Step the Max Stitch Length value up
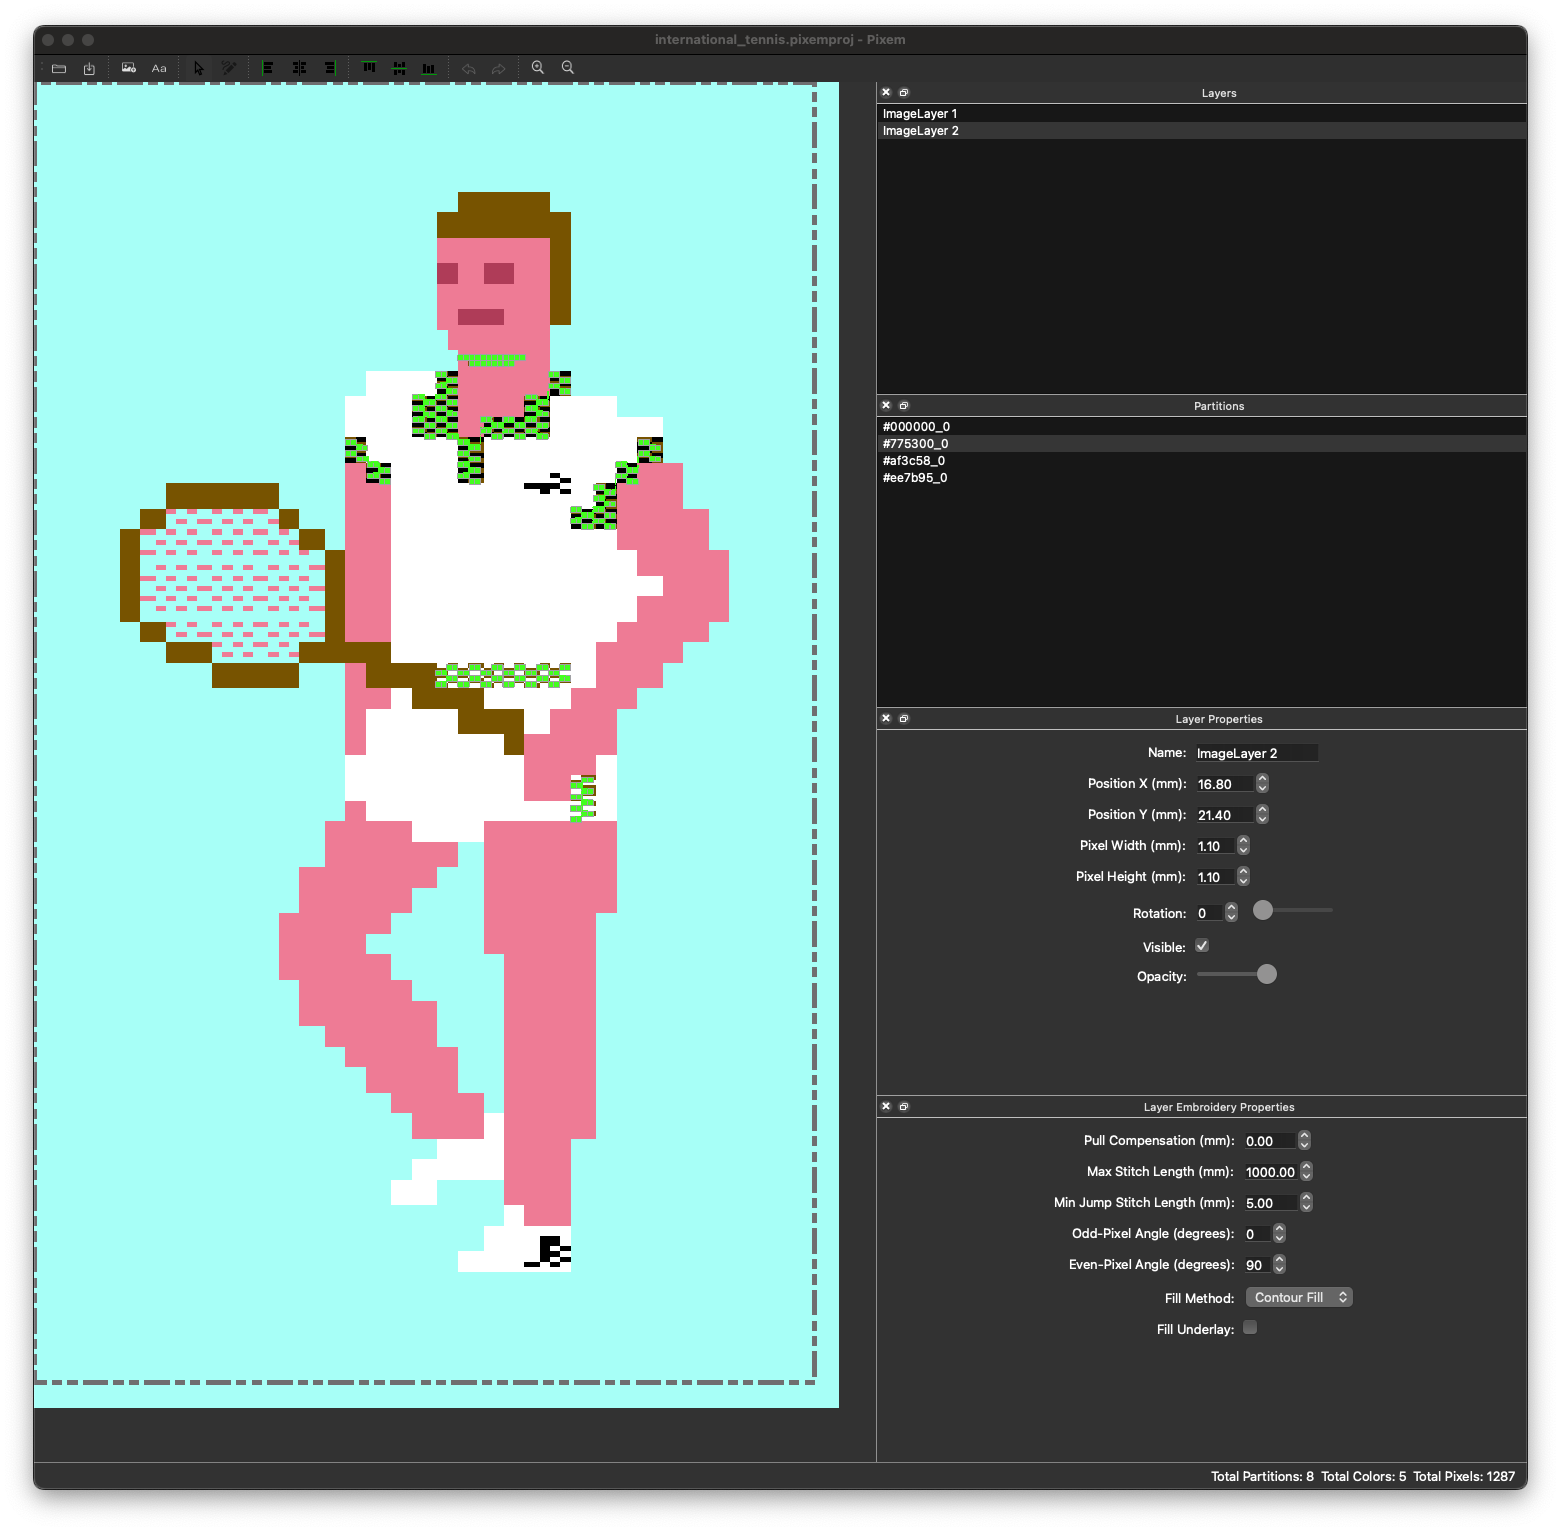 point(1306,1167)
